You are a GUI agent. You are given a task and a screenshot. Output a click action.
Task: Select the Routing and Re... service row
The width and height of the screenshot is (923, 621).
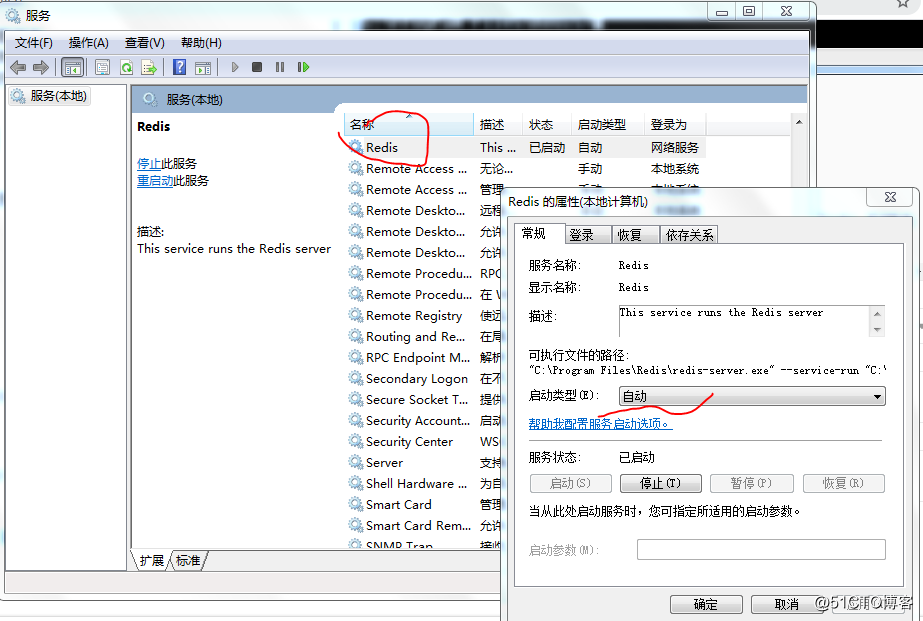[x=423, y=336]
